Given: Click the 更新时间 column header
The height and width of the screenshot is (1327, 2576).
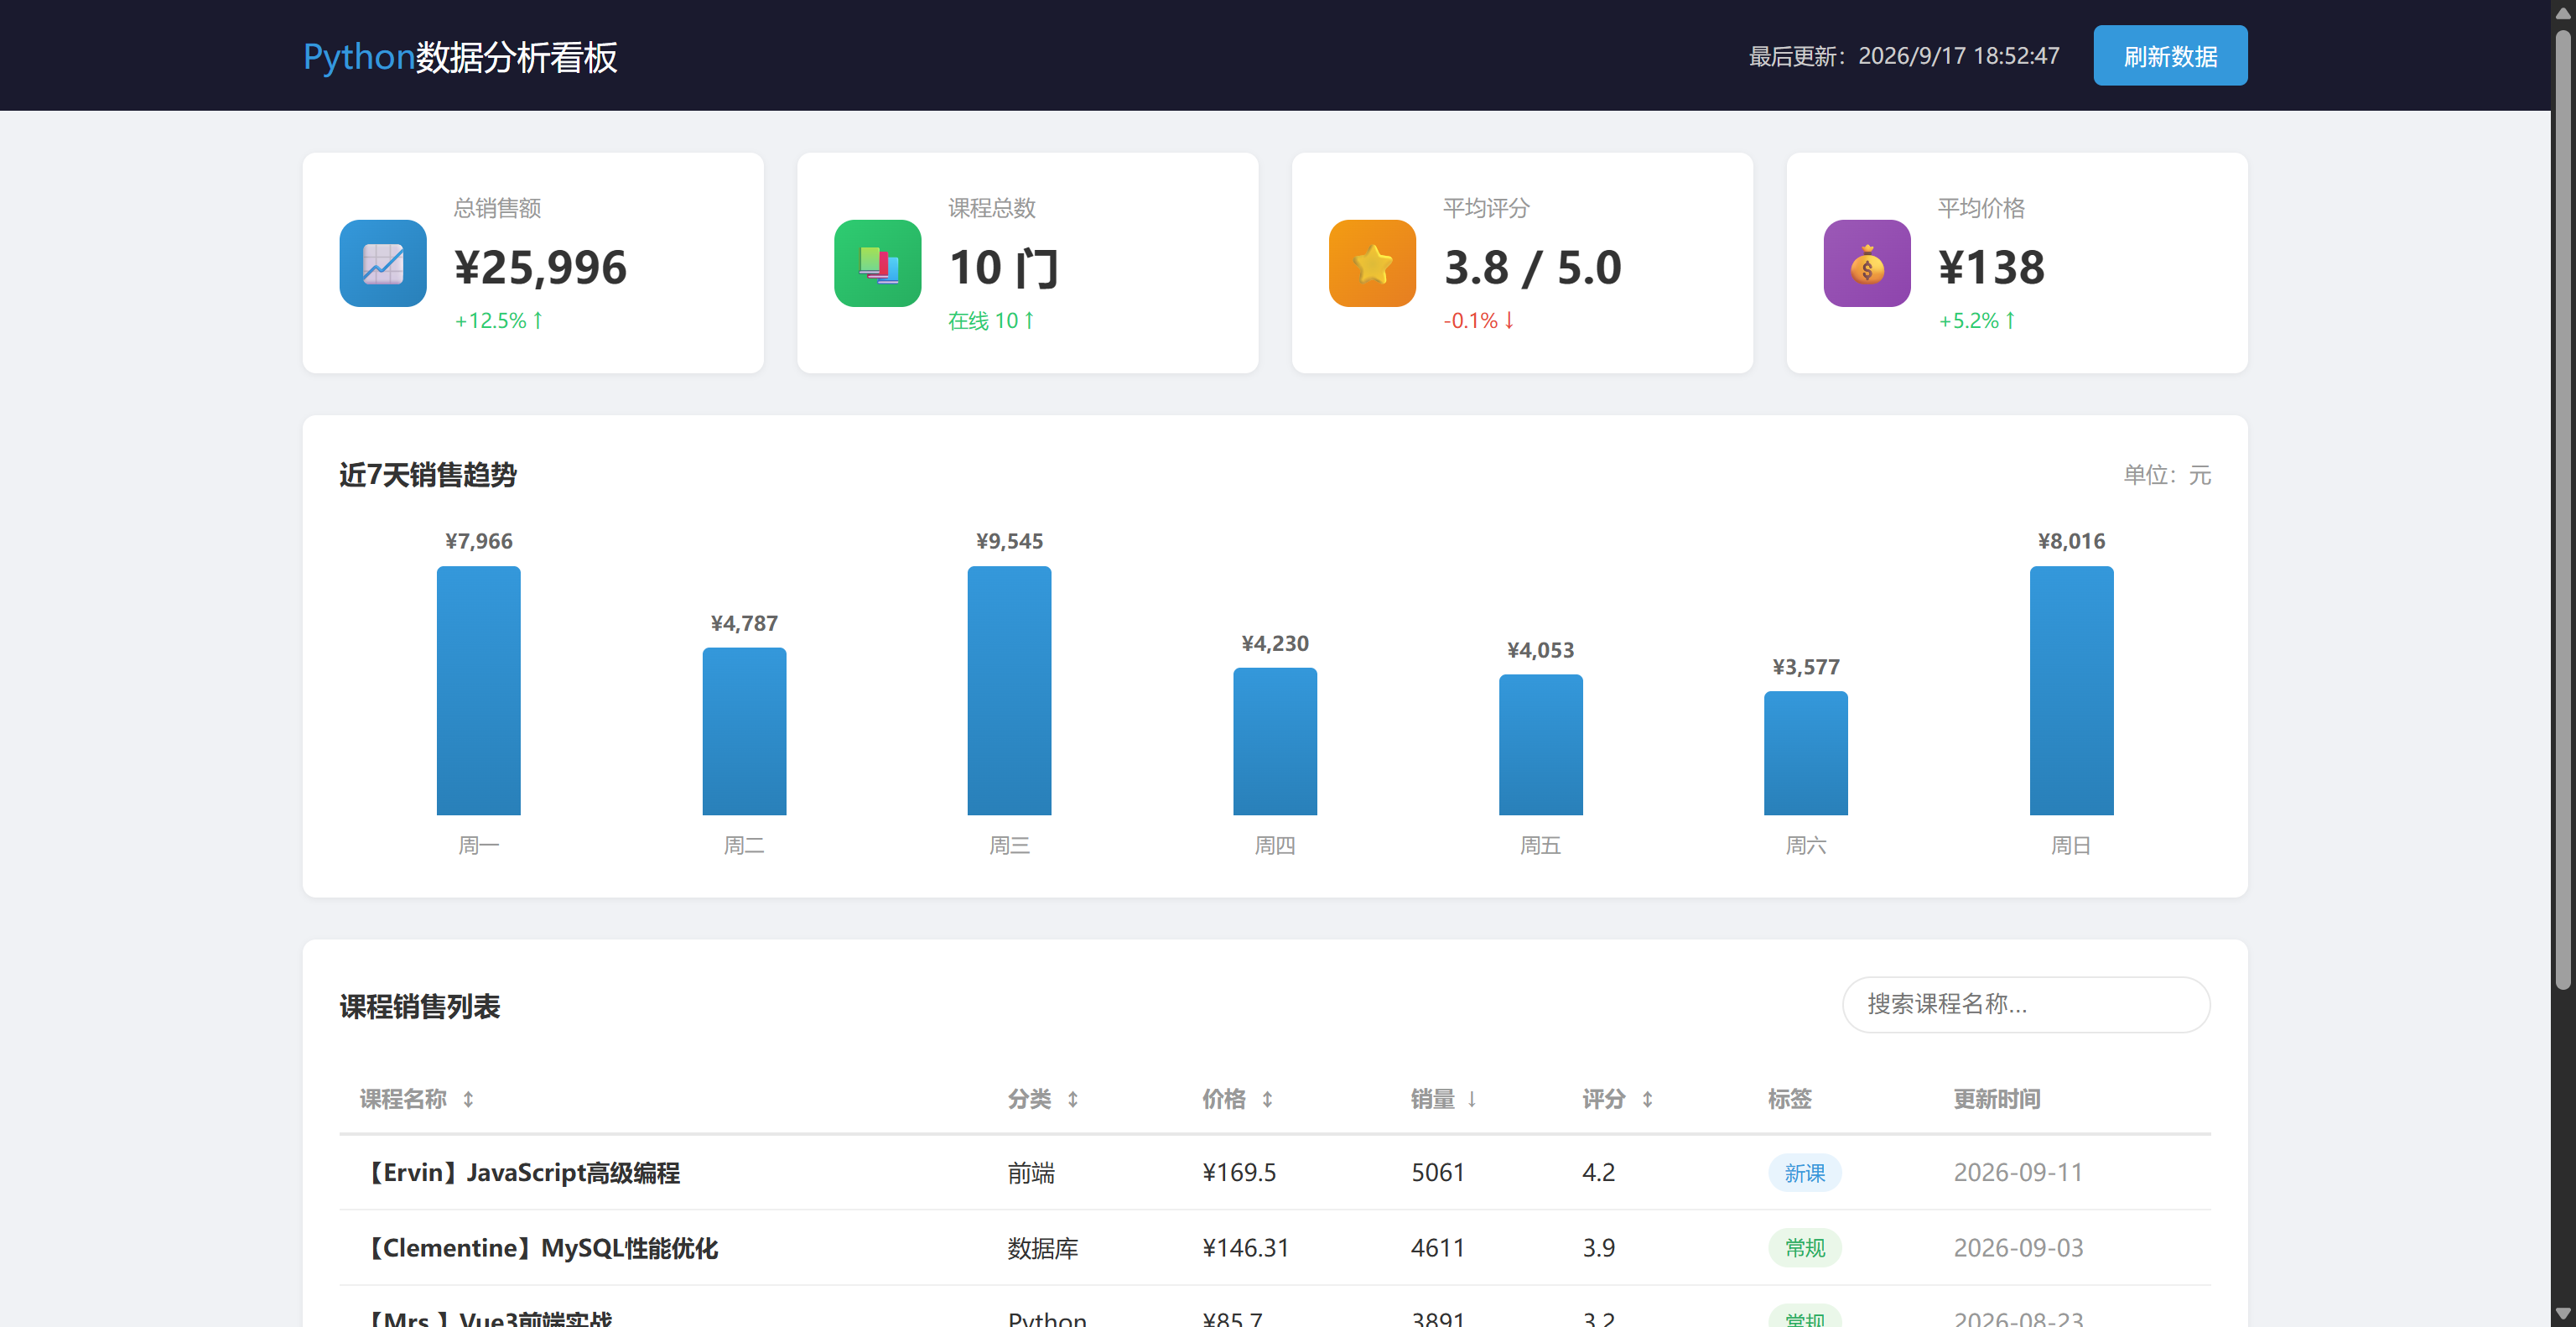Looking at the screenshot, I should [x=1997, y=1099].
